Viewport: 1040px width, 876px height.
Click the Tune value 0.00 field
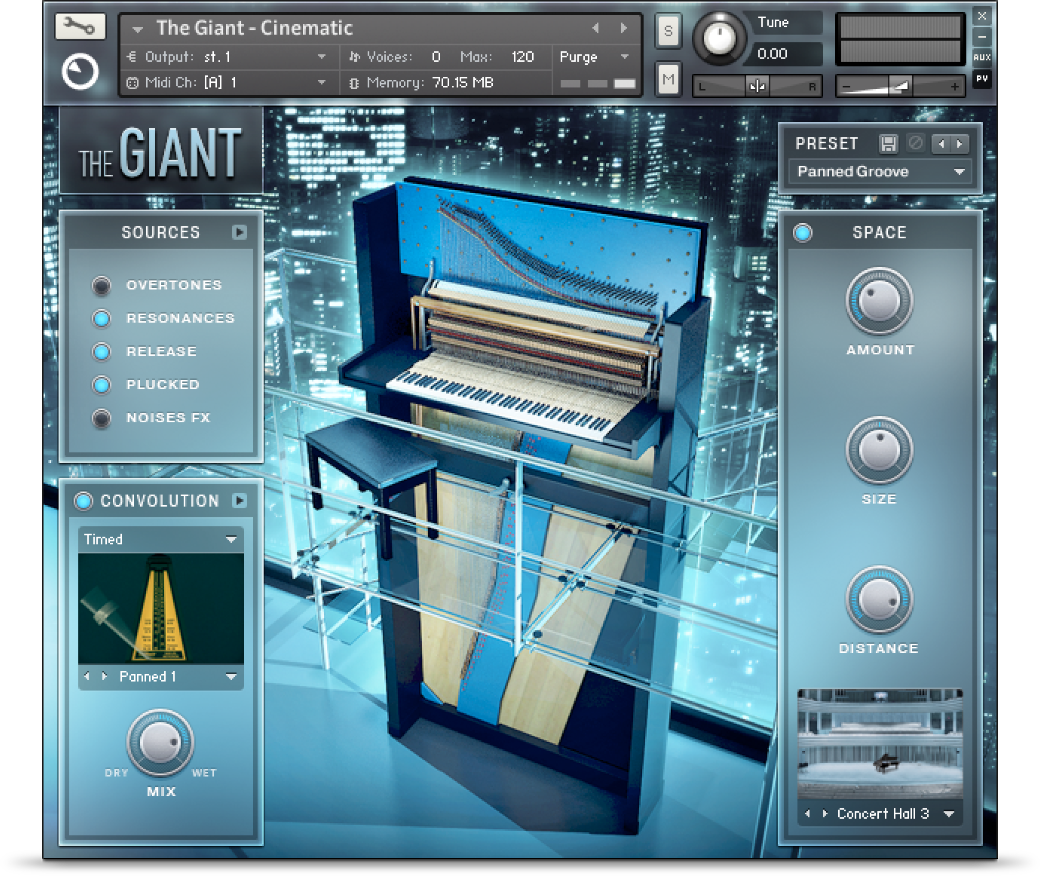786,54
